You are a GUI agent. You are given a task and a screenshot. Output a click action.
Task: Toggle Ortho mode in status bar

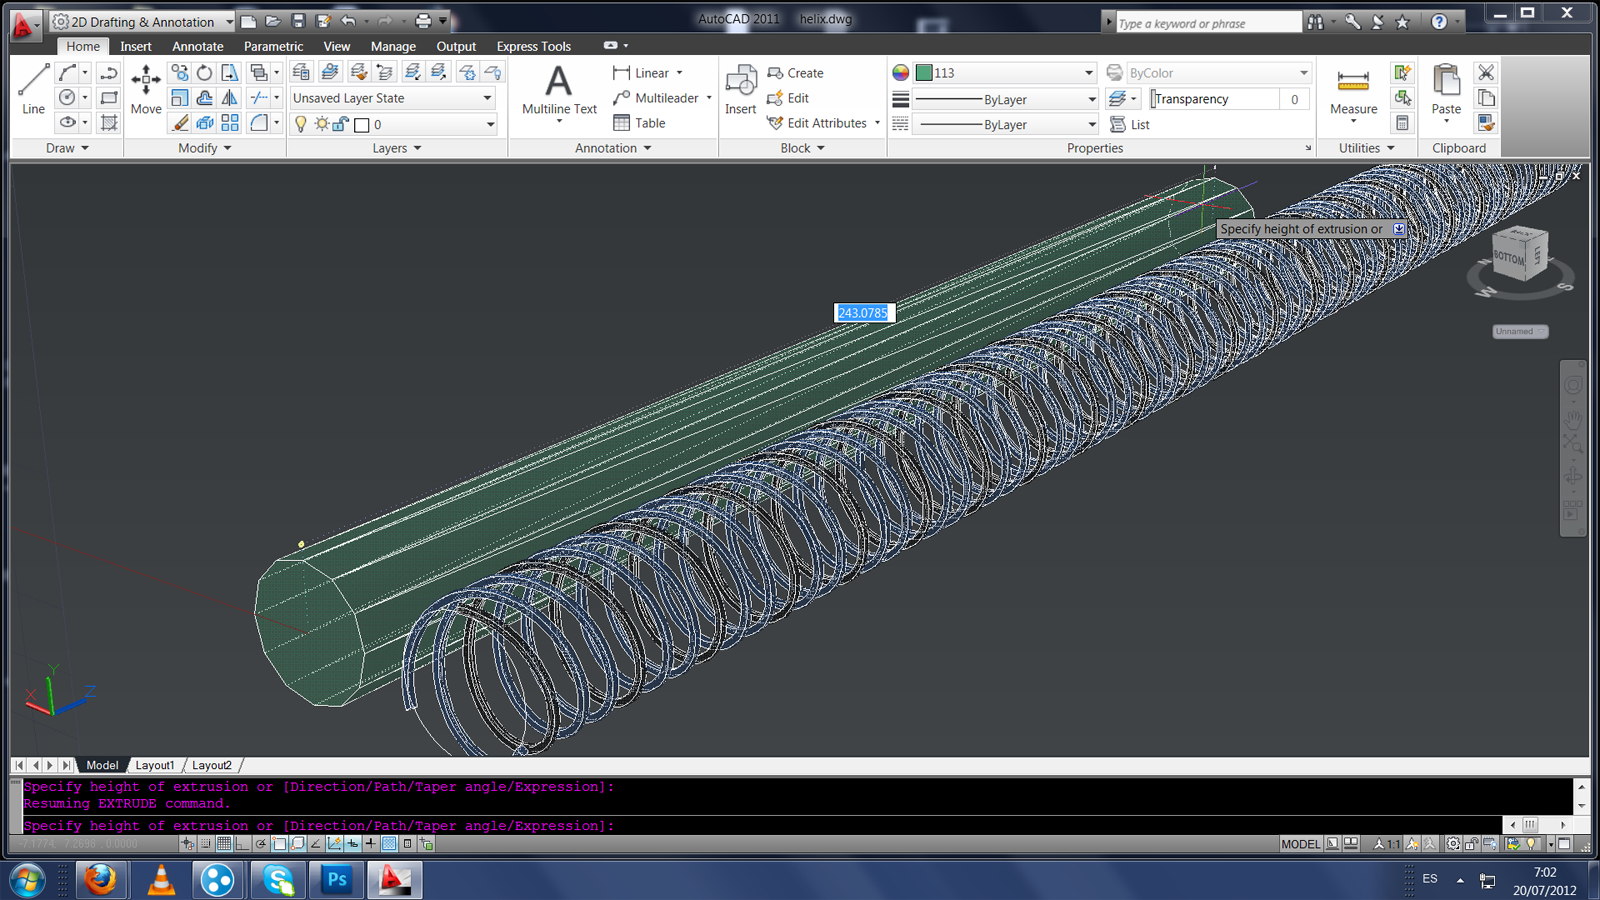click(x=243, y=844)
